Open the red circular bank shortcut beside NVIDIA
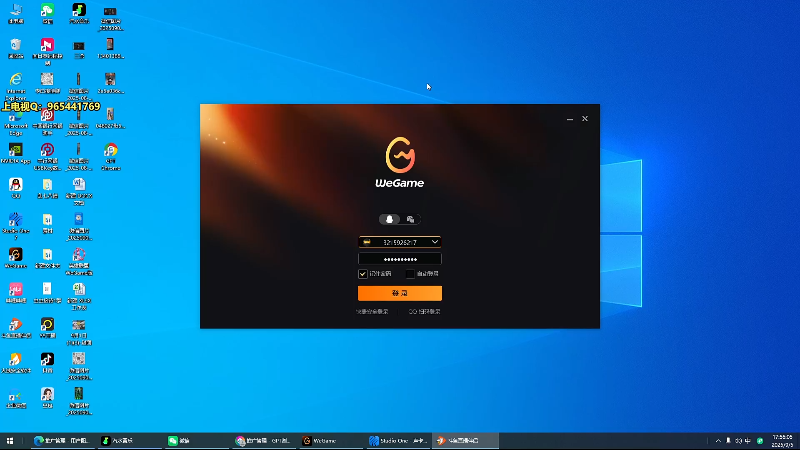Image resolution: width=800 pixels, height=450 pixels. [47, 156]
